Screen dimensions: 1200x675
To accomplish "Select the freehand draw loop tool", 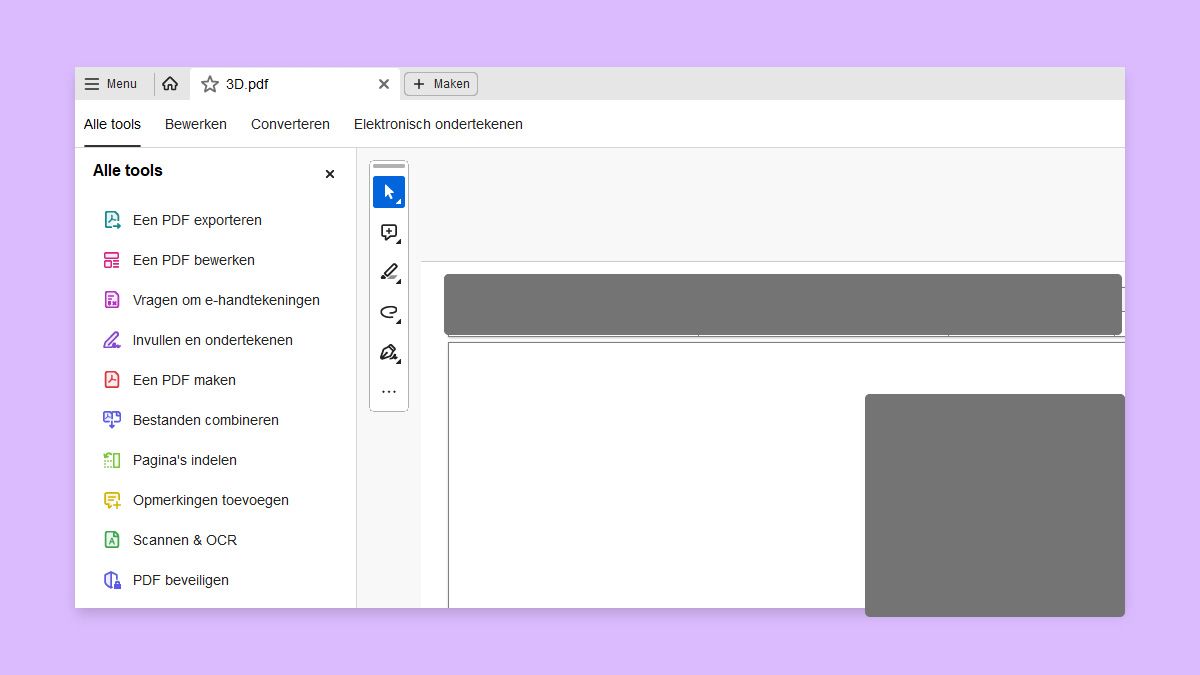I will 389,312.
